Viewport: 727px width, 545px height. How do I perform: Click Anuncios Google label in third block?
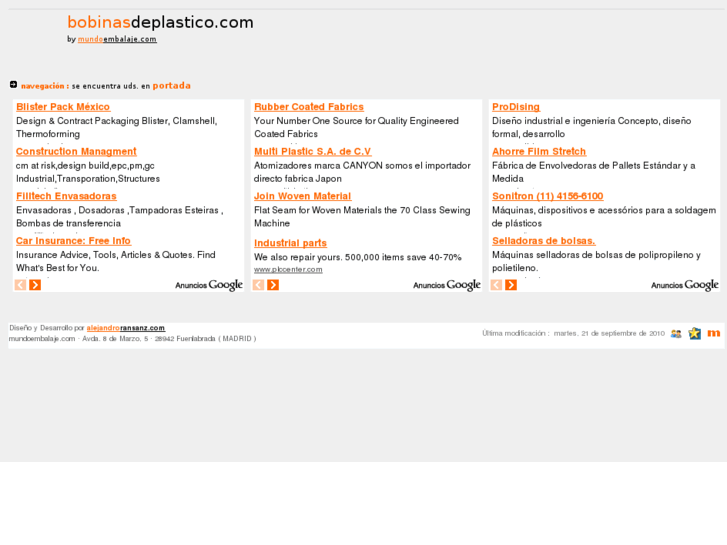(x=685, y=285)
